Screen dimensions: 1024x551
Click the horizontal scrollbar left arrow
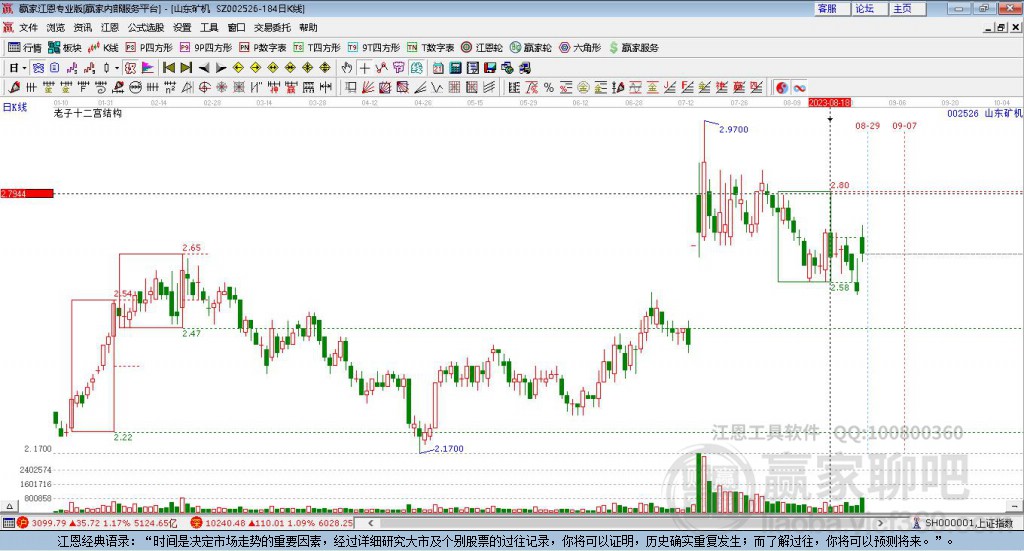tap(370, 523)
